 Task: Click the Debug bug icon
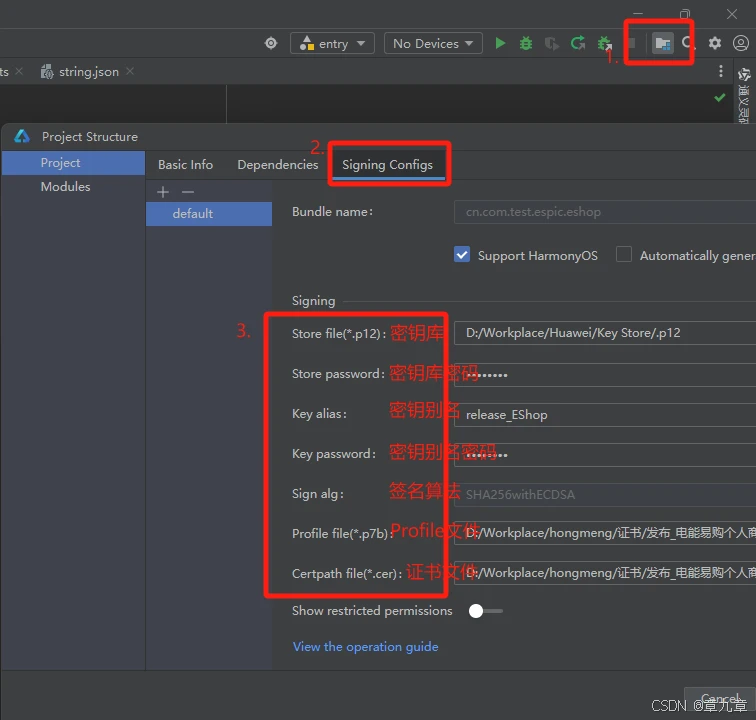[x=526, y=43]
